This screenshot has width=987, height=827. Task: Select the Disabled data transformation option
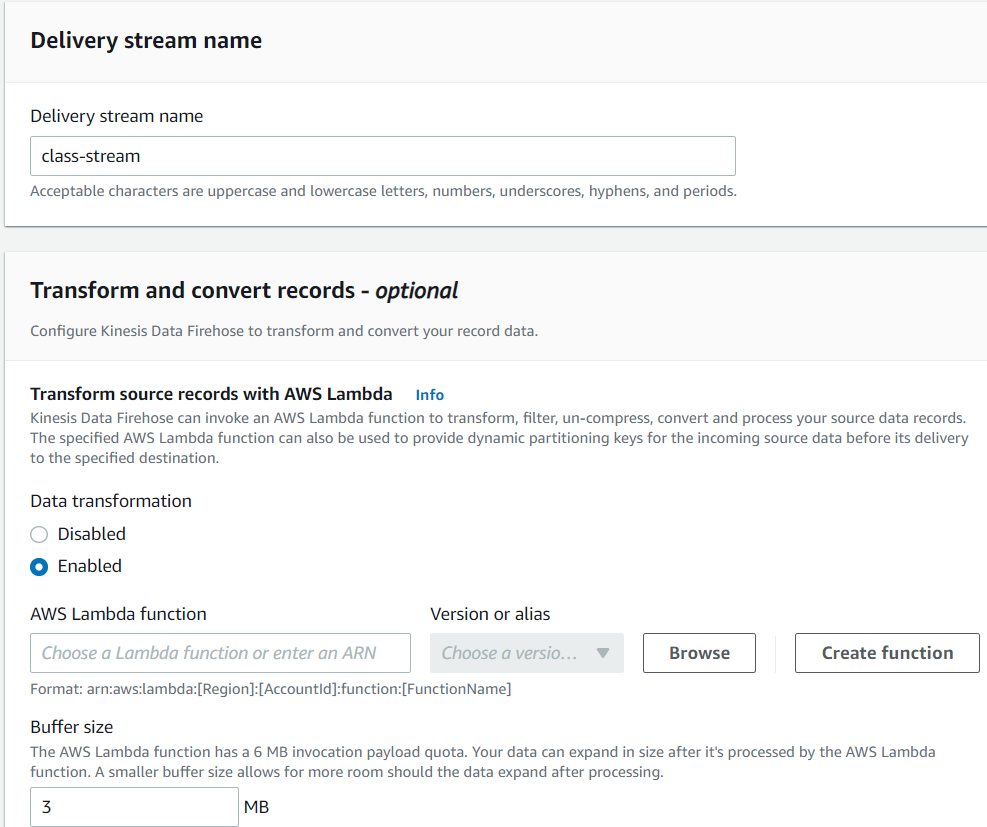[x=39, y=534]
